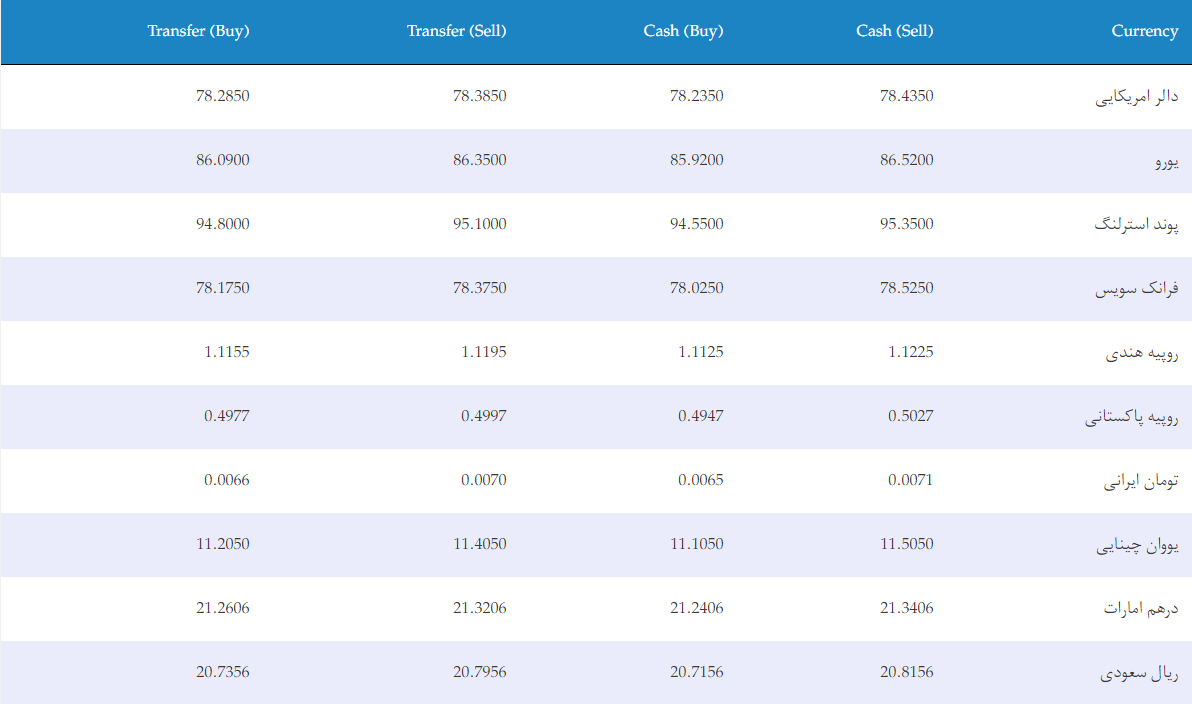
Task: Click the ریال سعودی currency label
Action: tap(1139, 673)
